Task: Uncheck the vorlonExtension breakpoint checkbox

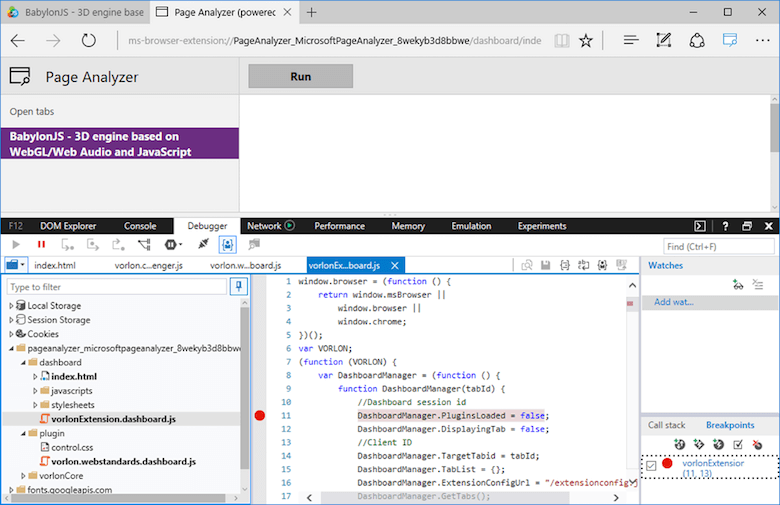Action: tap(651, 466)
